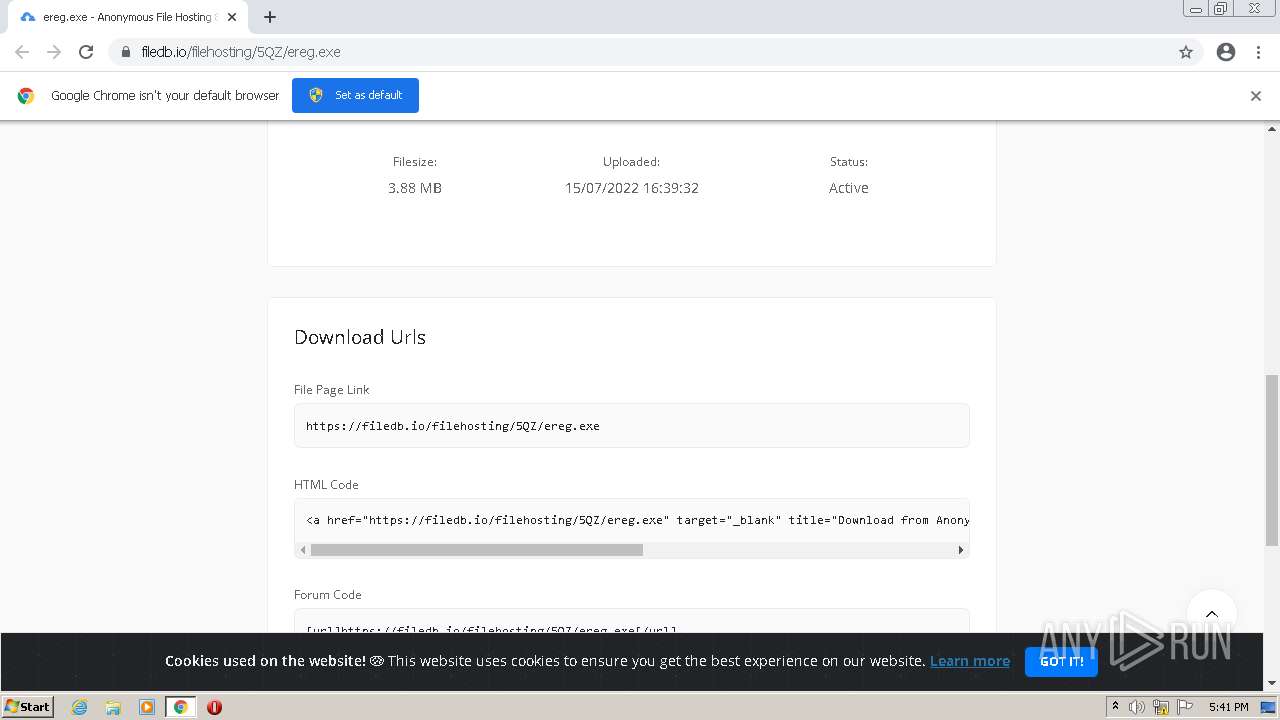Image resolution: width=1280 pixels, height=720 pixels.
Task: Click the 3.88 MB filesize value
Action: click(x=415, y=188)
